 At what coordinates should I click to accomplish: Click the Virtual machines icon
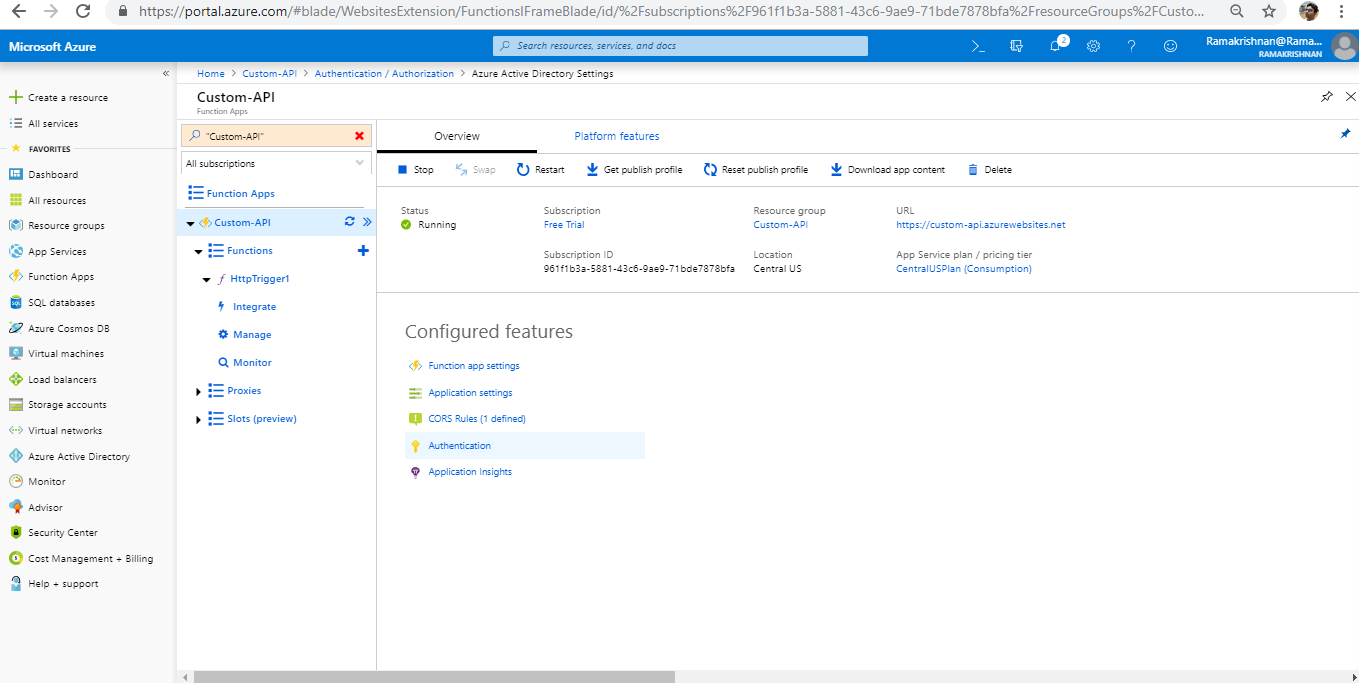(x=16, y=353)
